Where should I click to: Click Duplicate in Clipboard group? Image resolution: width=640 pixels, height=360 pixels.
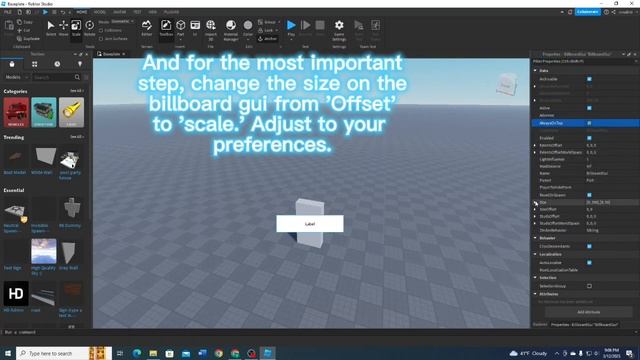(x=28, y=39)
